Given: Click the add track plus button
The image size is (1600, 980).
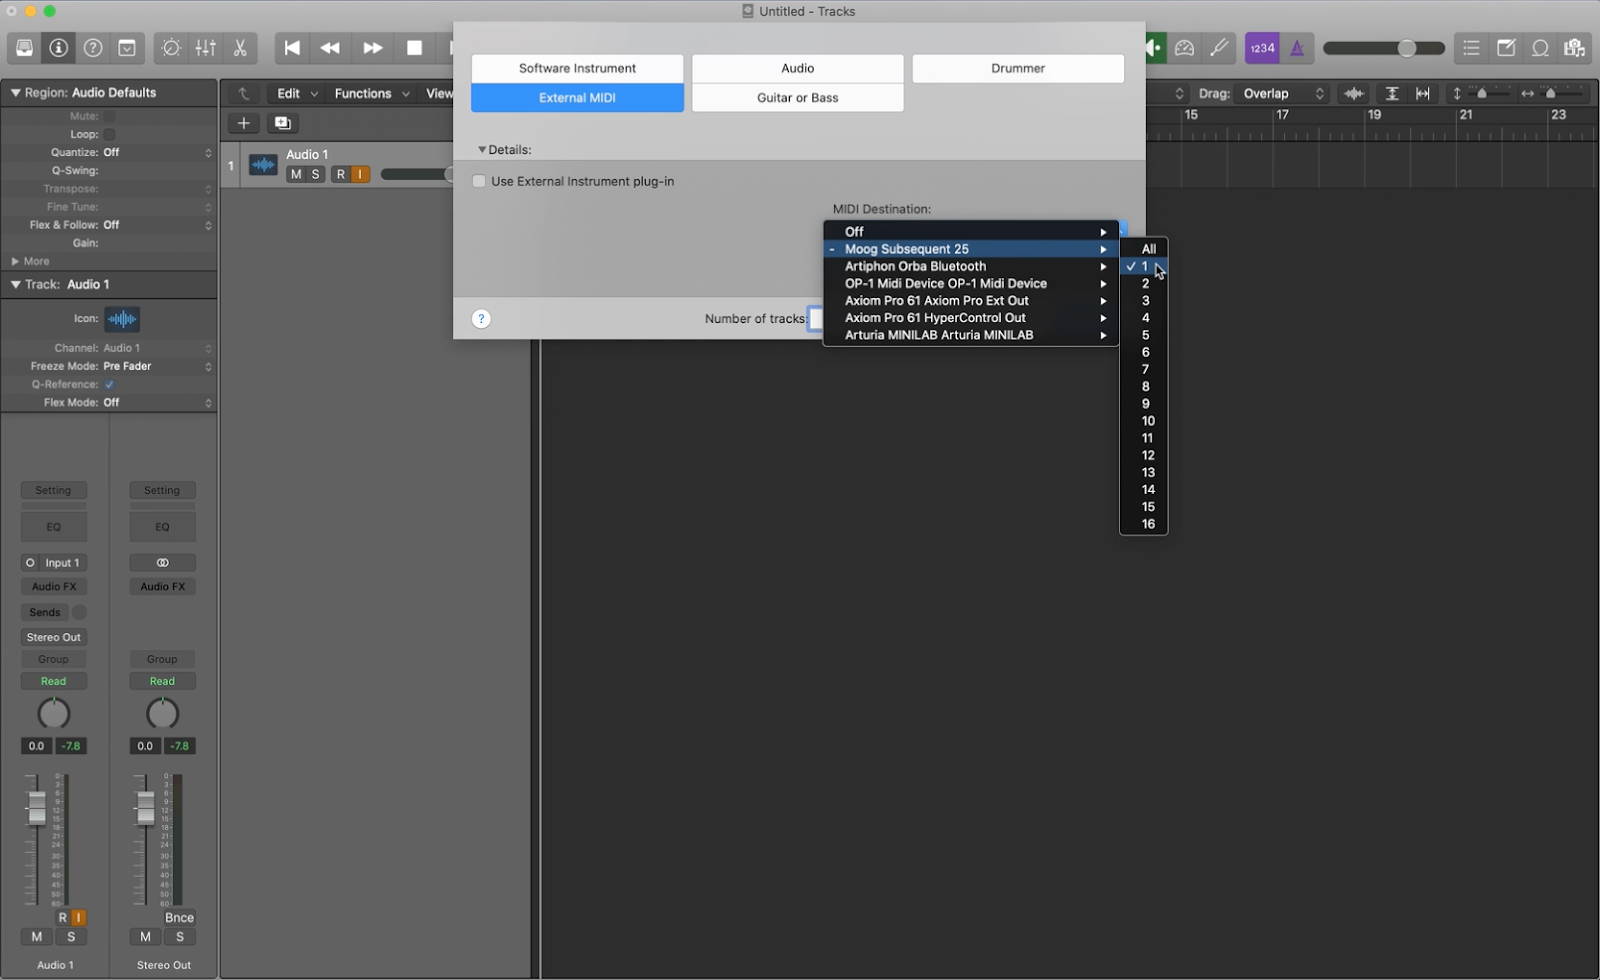Looking at the screenshot, I should (x=243, y=123).
